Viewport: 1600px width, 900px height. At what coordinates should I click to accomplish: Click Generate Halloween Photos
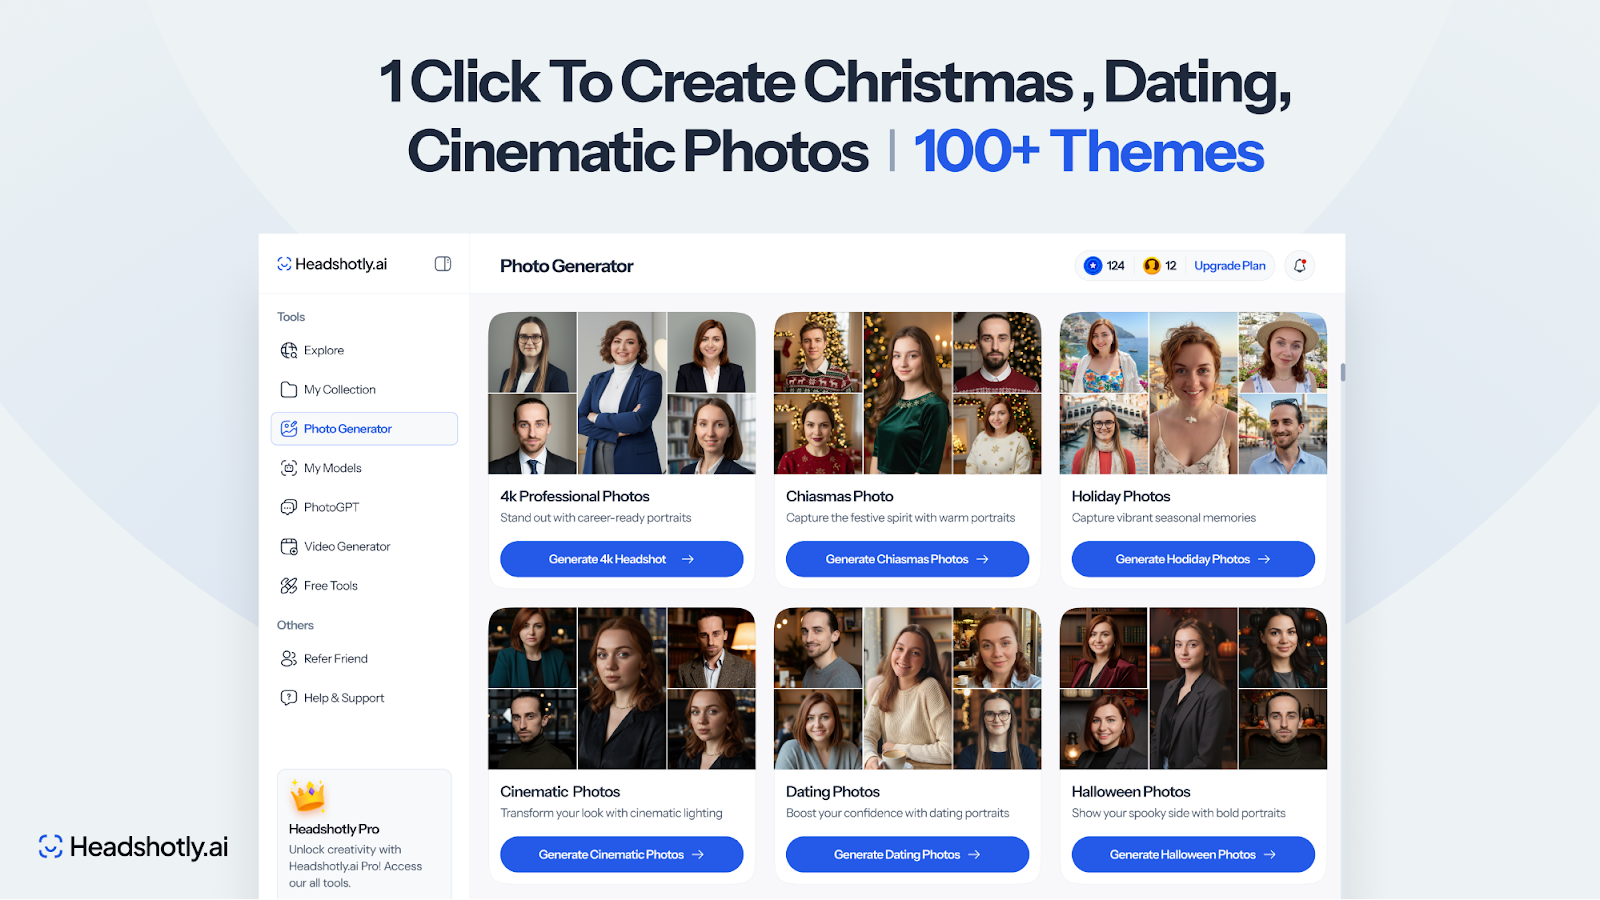(1191, 853)
